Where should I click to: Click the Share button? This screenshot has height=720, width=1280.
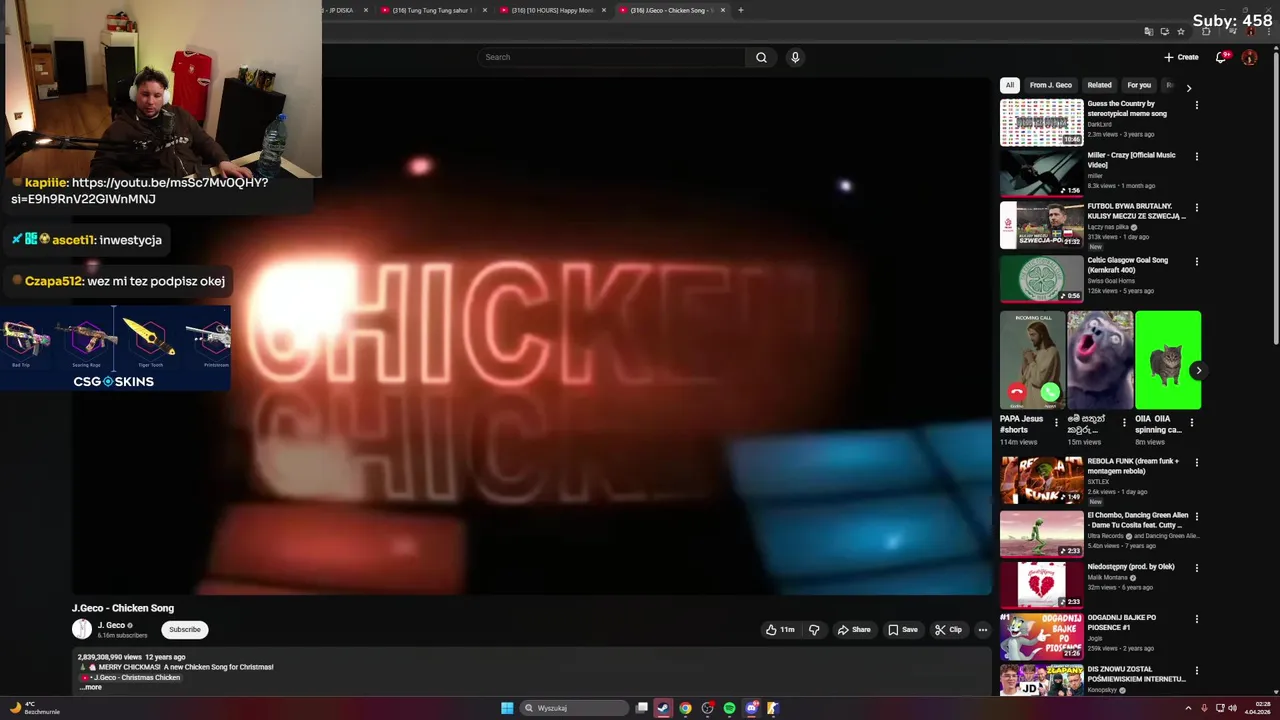pyautogui.click(x=854, y=630)
